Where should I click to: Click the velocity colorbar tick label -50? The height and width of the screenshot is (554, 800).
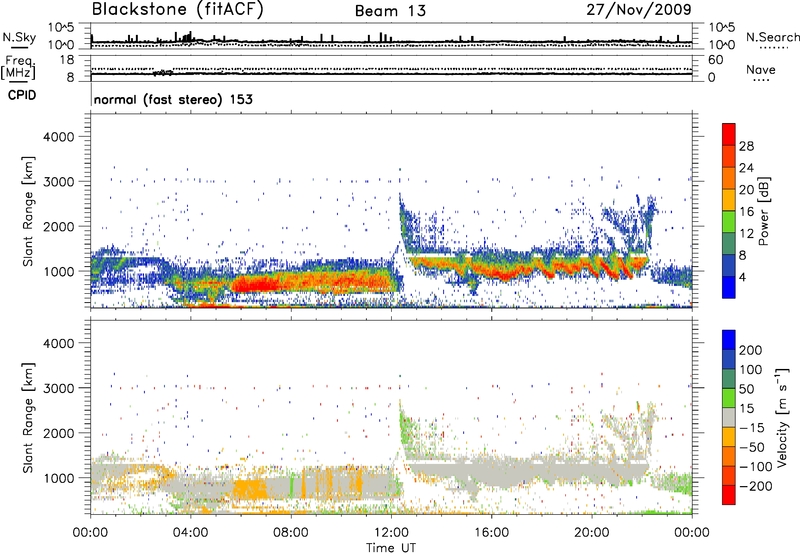click(752, 447)
